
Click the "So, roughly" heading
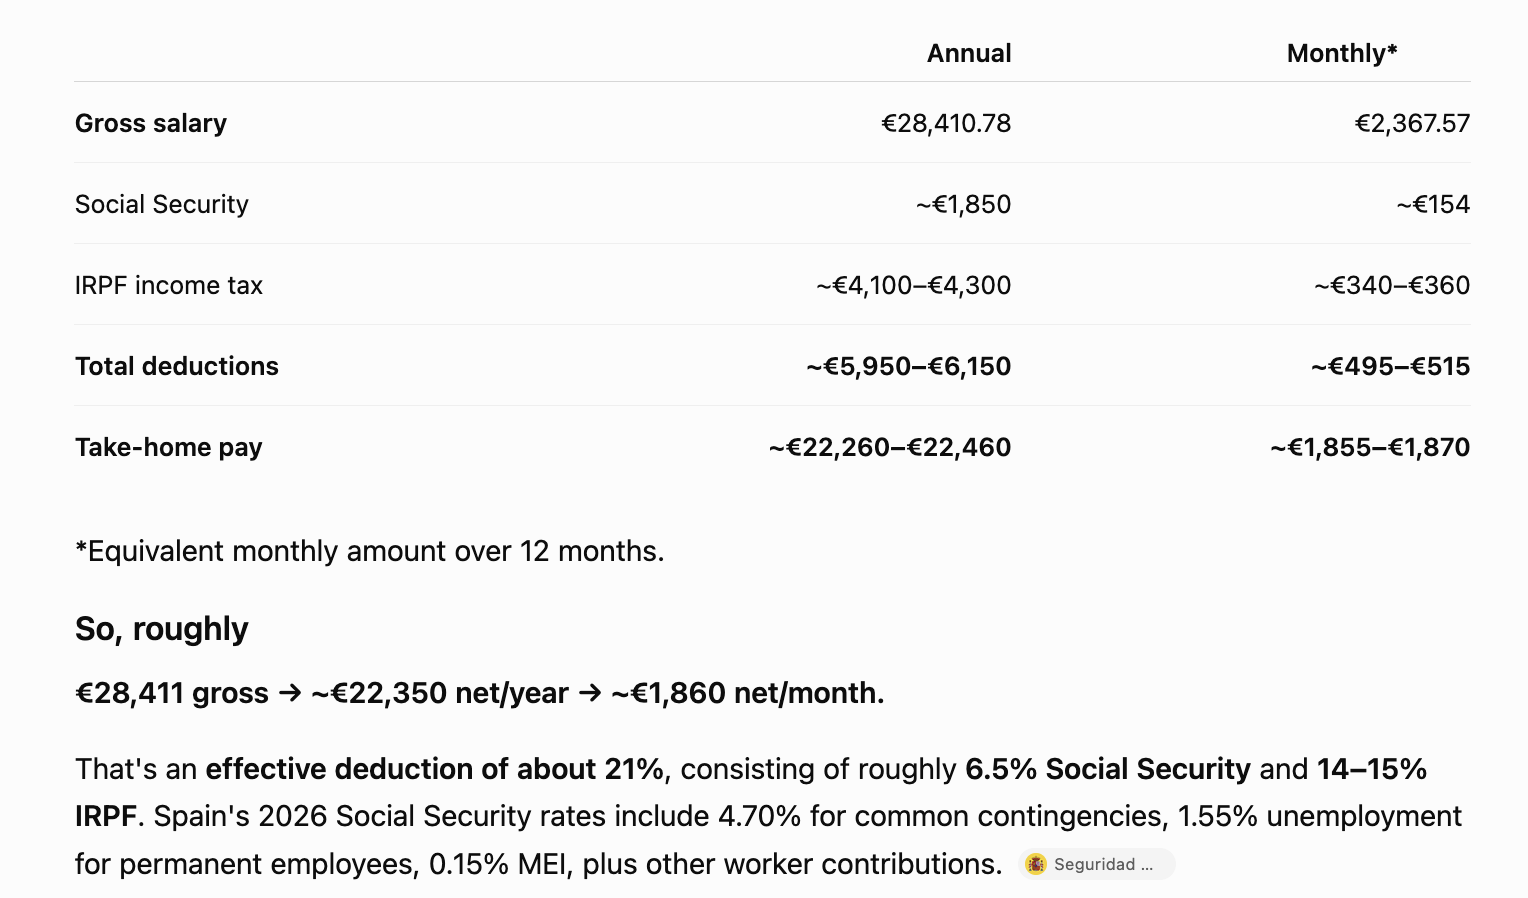pos(162,629)
